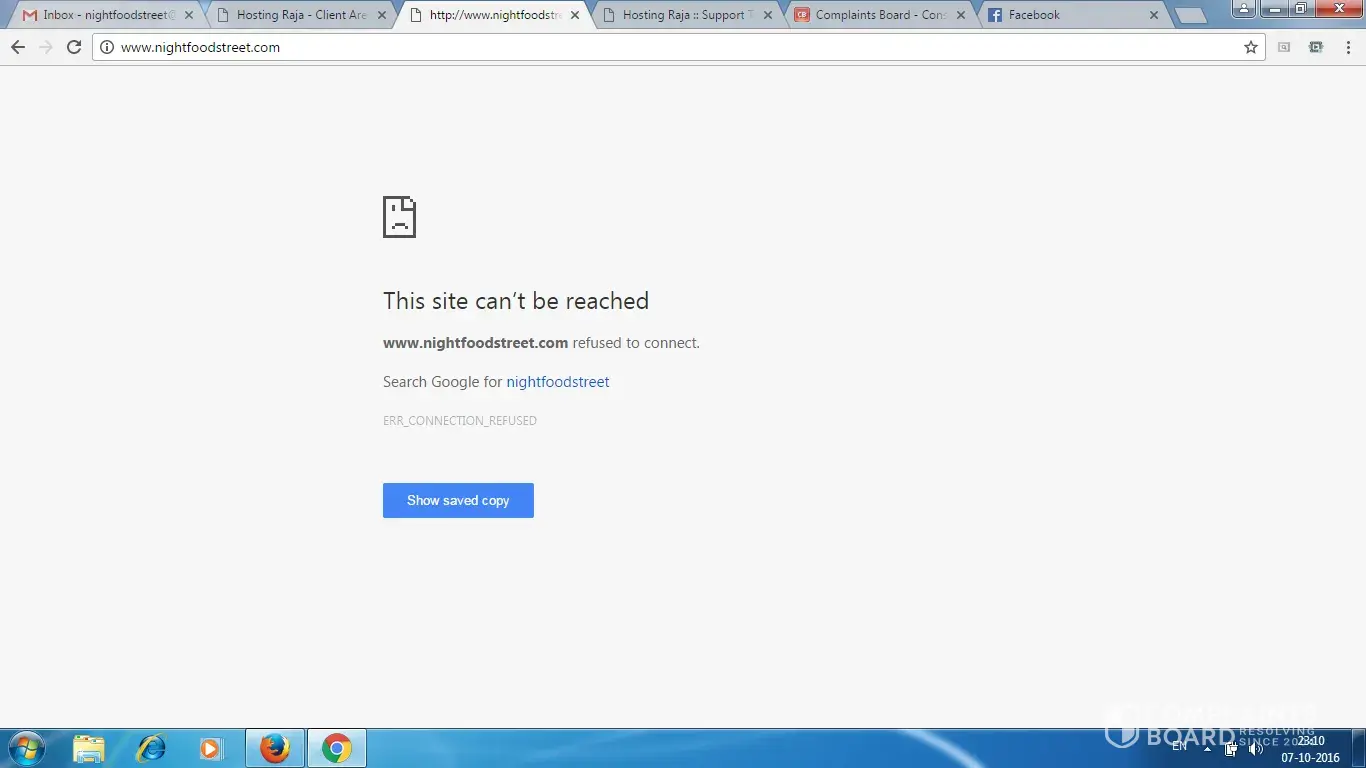Click the second extension icon before the menu
The image size is (1366, 768).
(1316, 47)
